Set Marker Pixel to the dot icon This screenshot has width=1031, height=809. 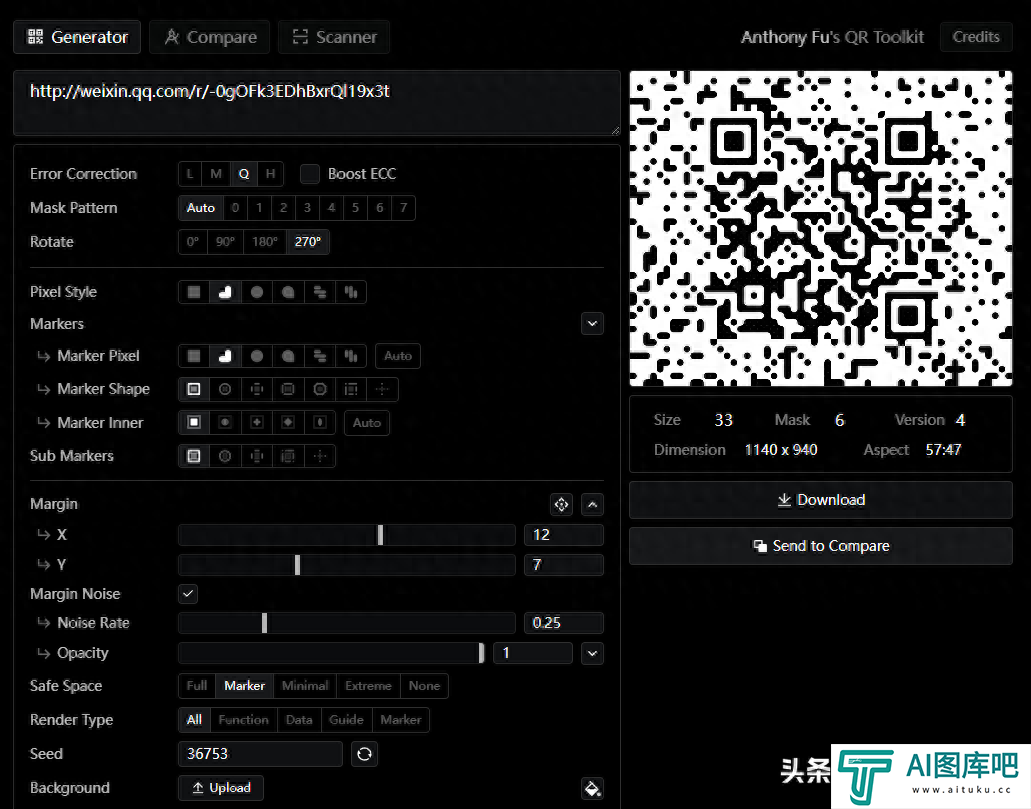257,356
